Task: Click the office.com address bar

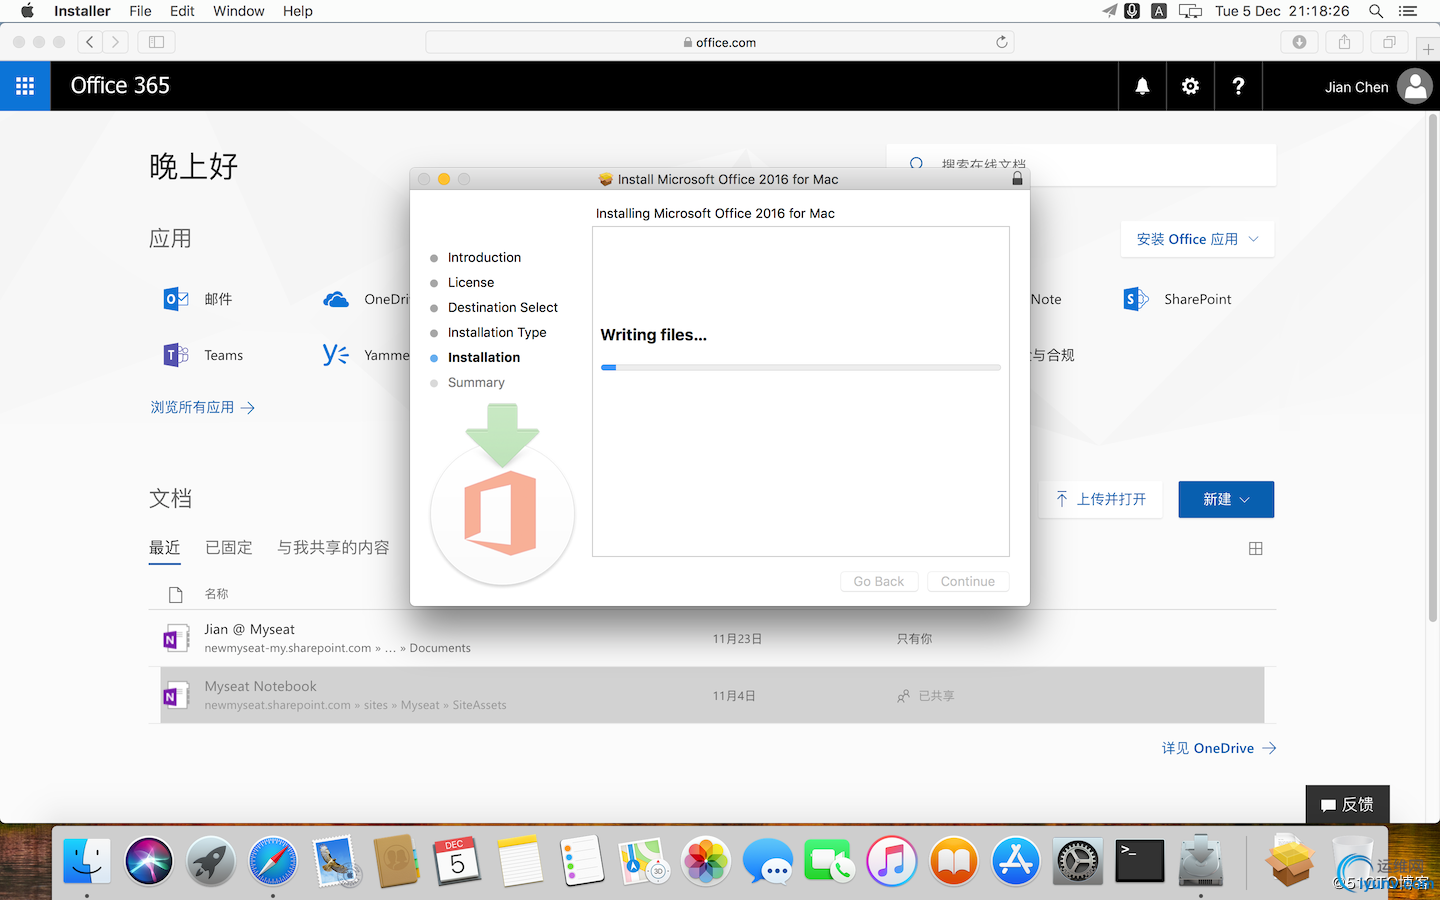Action: [720, 42]
